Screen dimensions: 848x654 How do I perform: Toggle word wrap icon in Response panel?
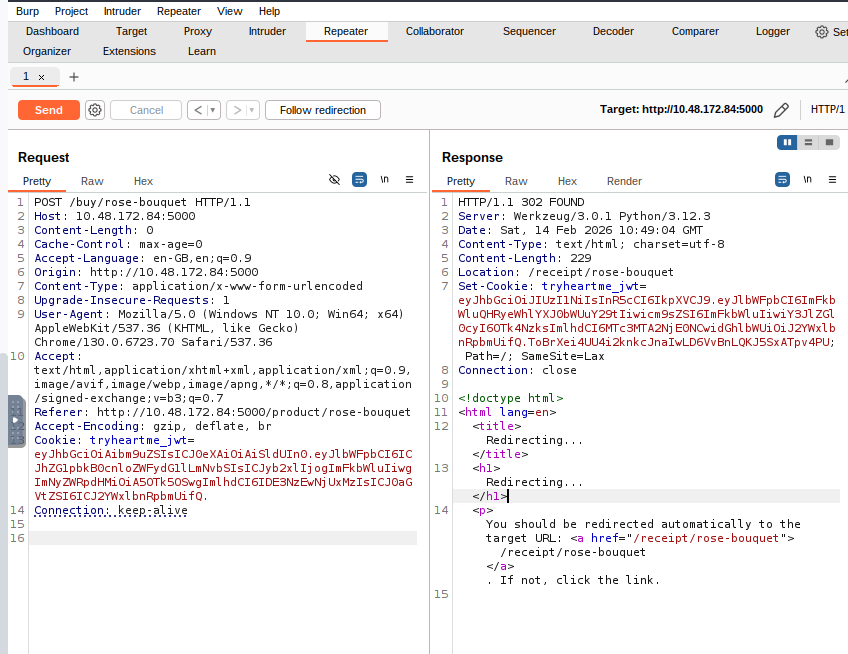pyautogui.click(x=783, y=180)
